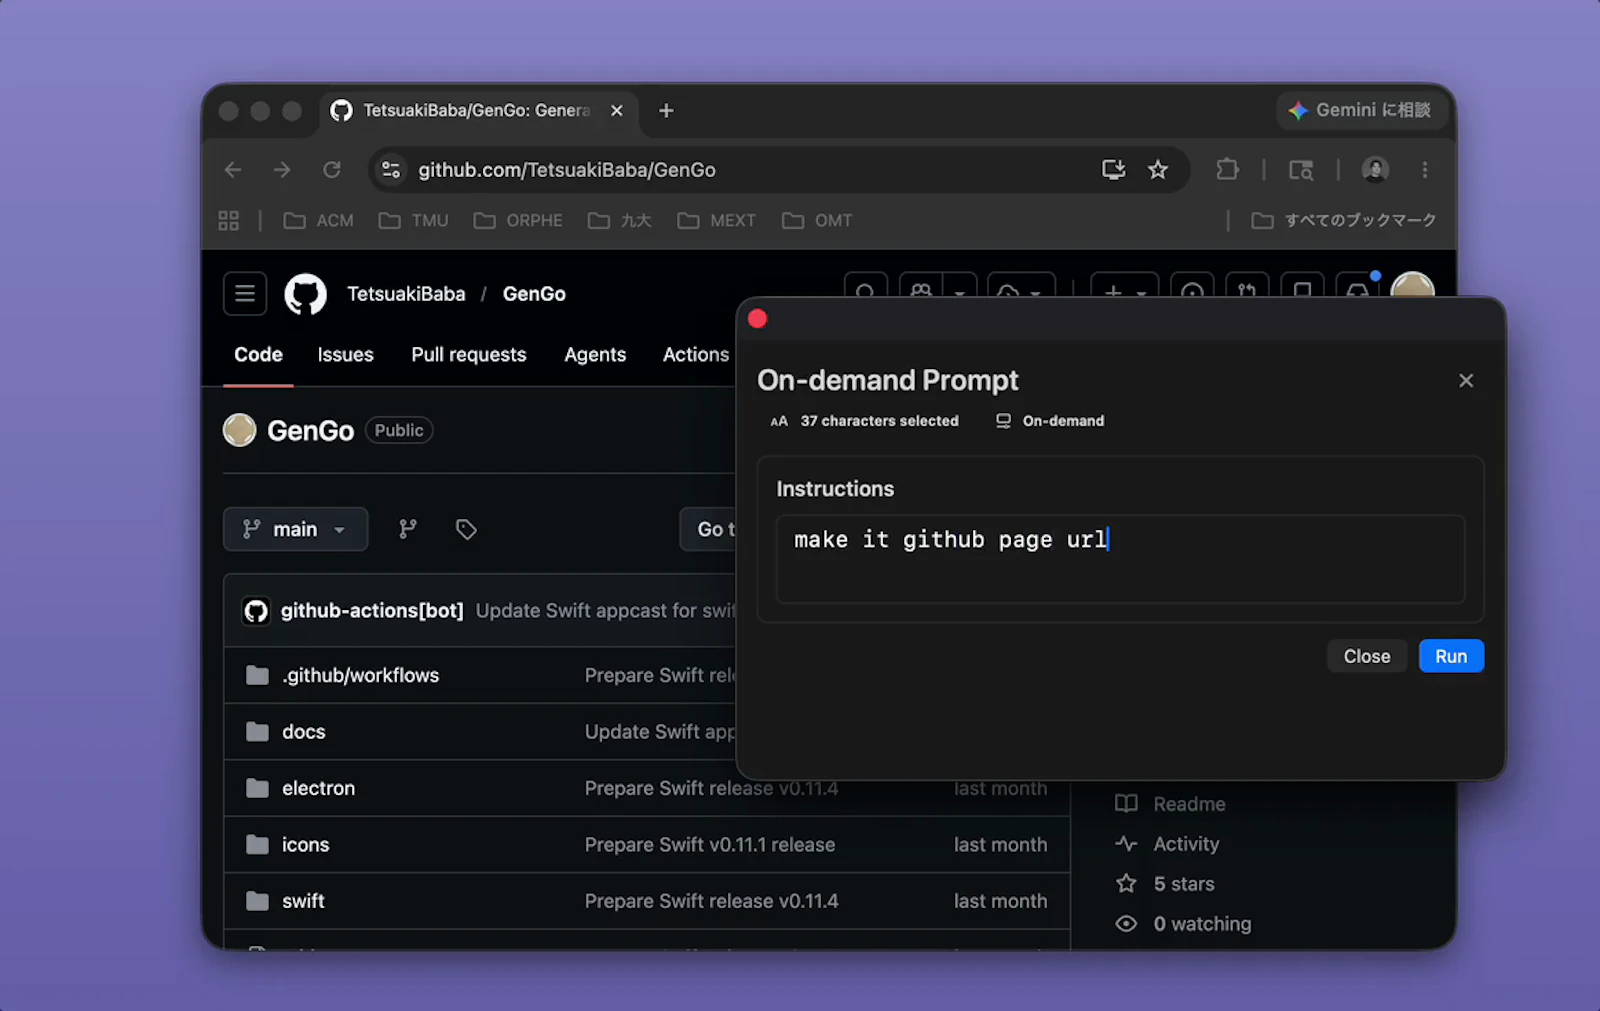Open TetsuakiBaba profile link in header
This screenshot has width=1600, height=1011.
point(406,294)
